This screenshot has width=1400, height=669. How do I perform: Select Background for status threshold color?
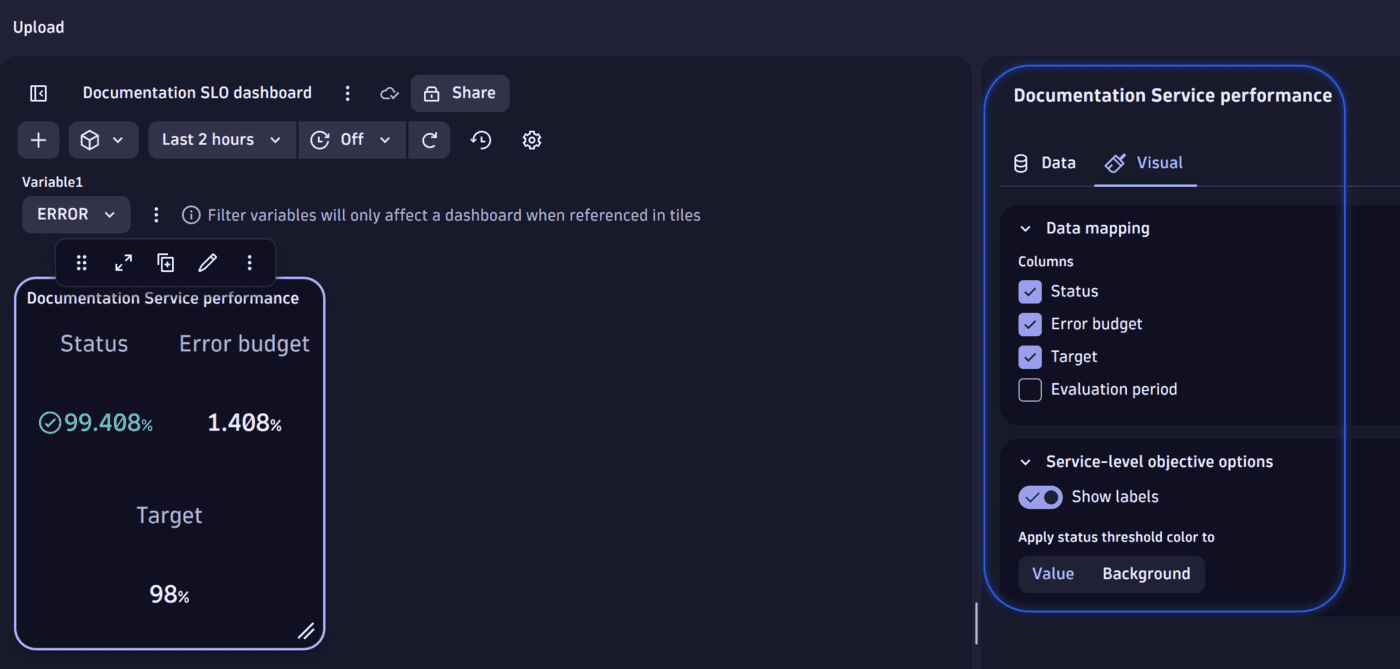point(1146,573)
